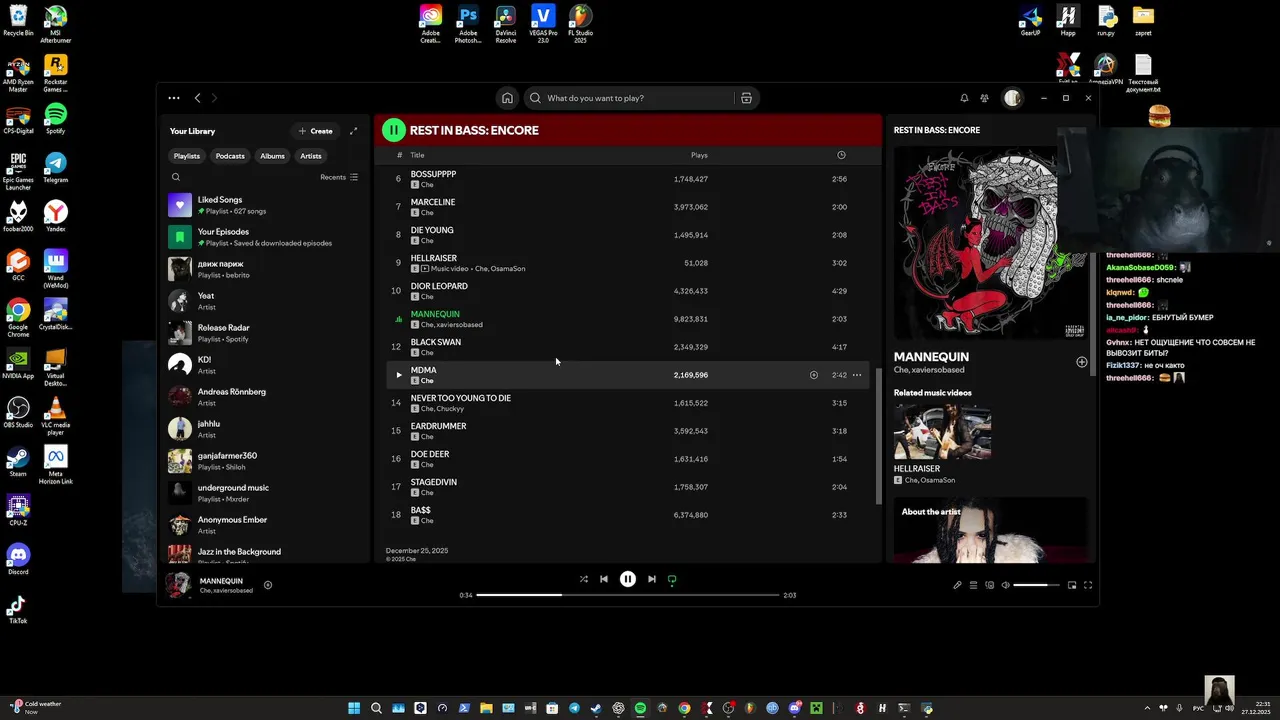Image resolution: width=1280 pixels, height=720 pixels.
Task: Open the Recents sort dropdown
Action: pos(339,177)
